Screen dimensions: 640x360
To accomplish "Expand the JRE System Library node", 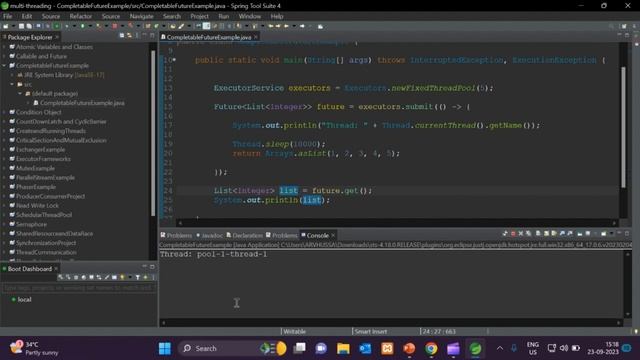I will tap(12, 75).
